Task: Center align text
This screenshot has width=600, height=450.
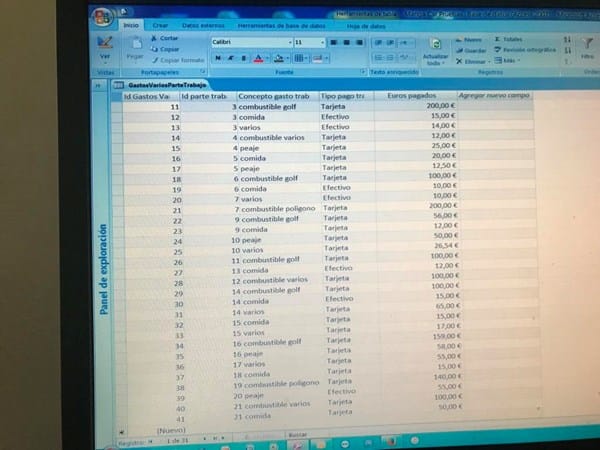Action: pos(346,42)
